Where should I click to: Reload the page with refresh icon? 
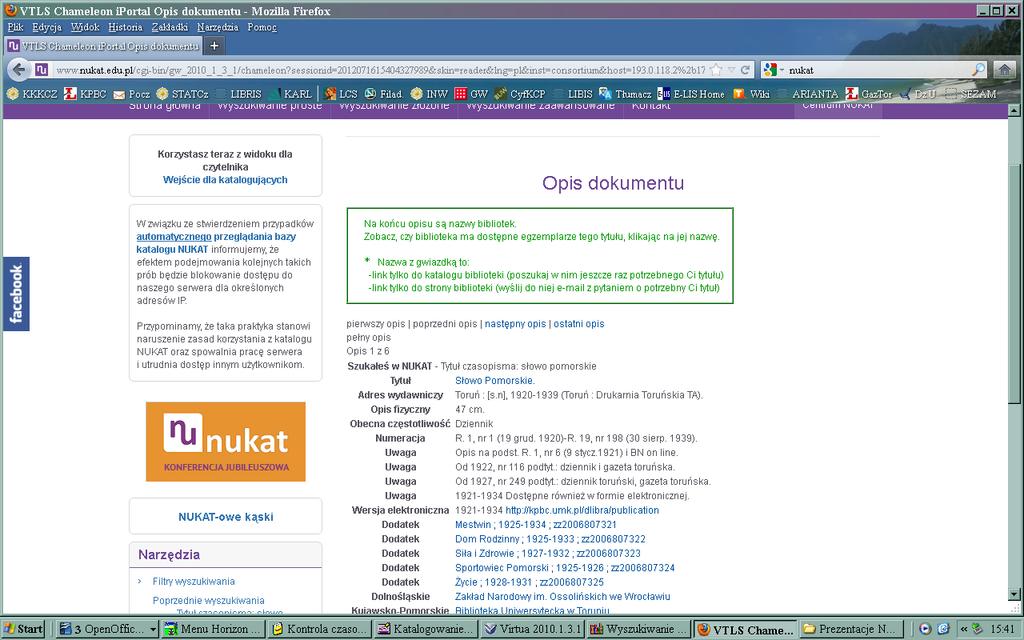click(745, 70)
